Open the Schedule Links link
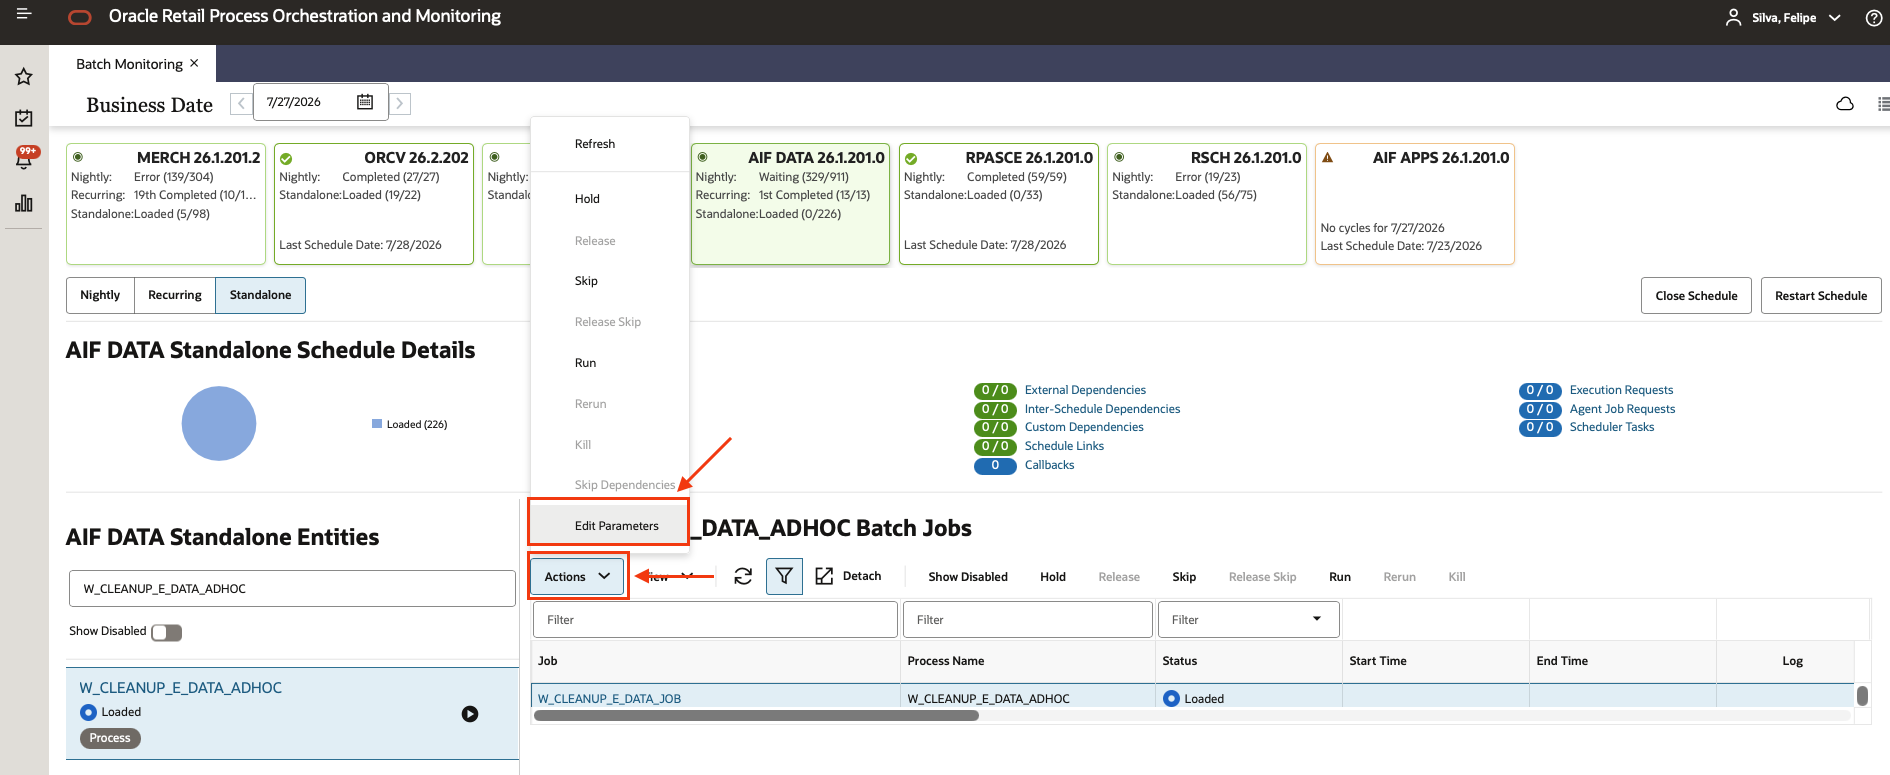Image resolution: width=1890 pixels, height=775 pixels. [x=1064, y=446]
